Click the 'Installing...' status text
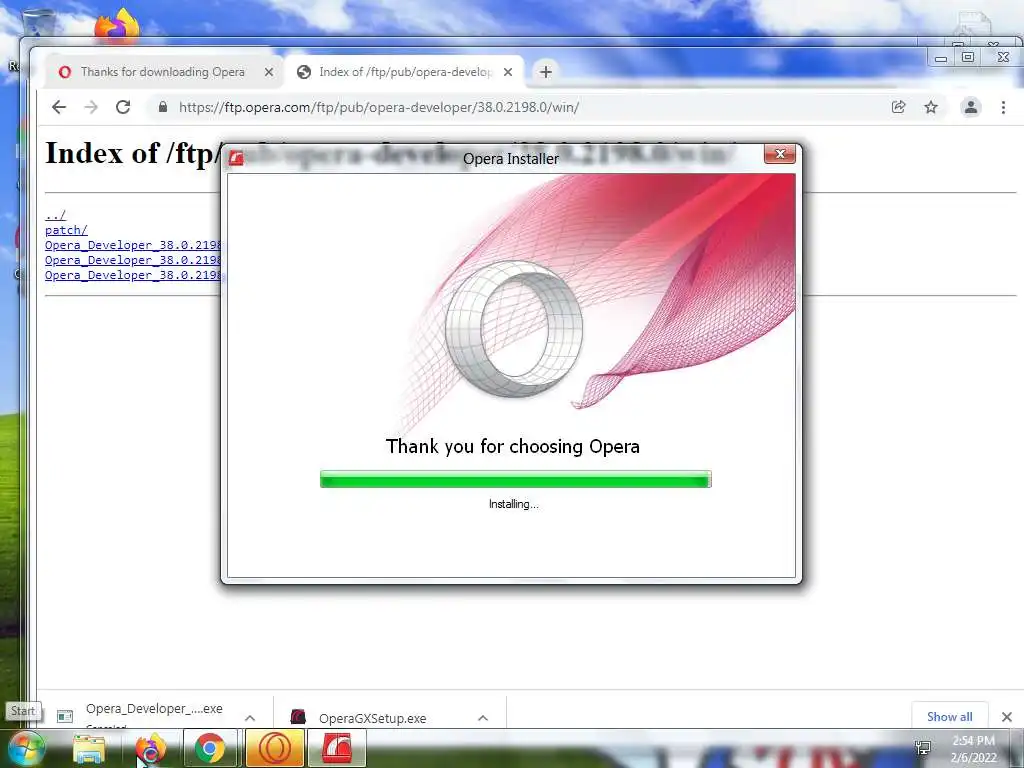The height and width of the screenshot is (768, 1024). coord(513,504)
